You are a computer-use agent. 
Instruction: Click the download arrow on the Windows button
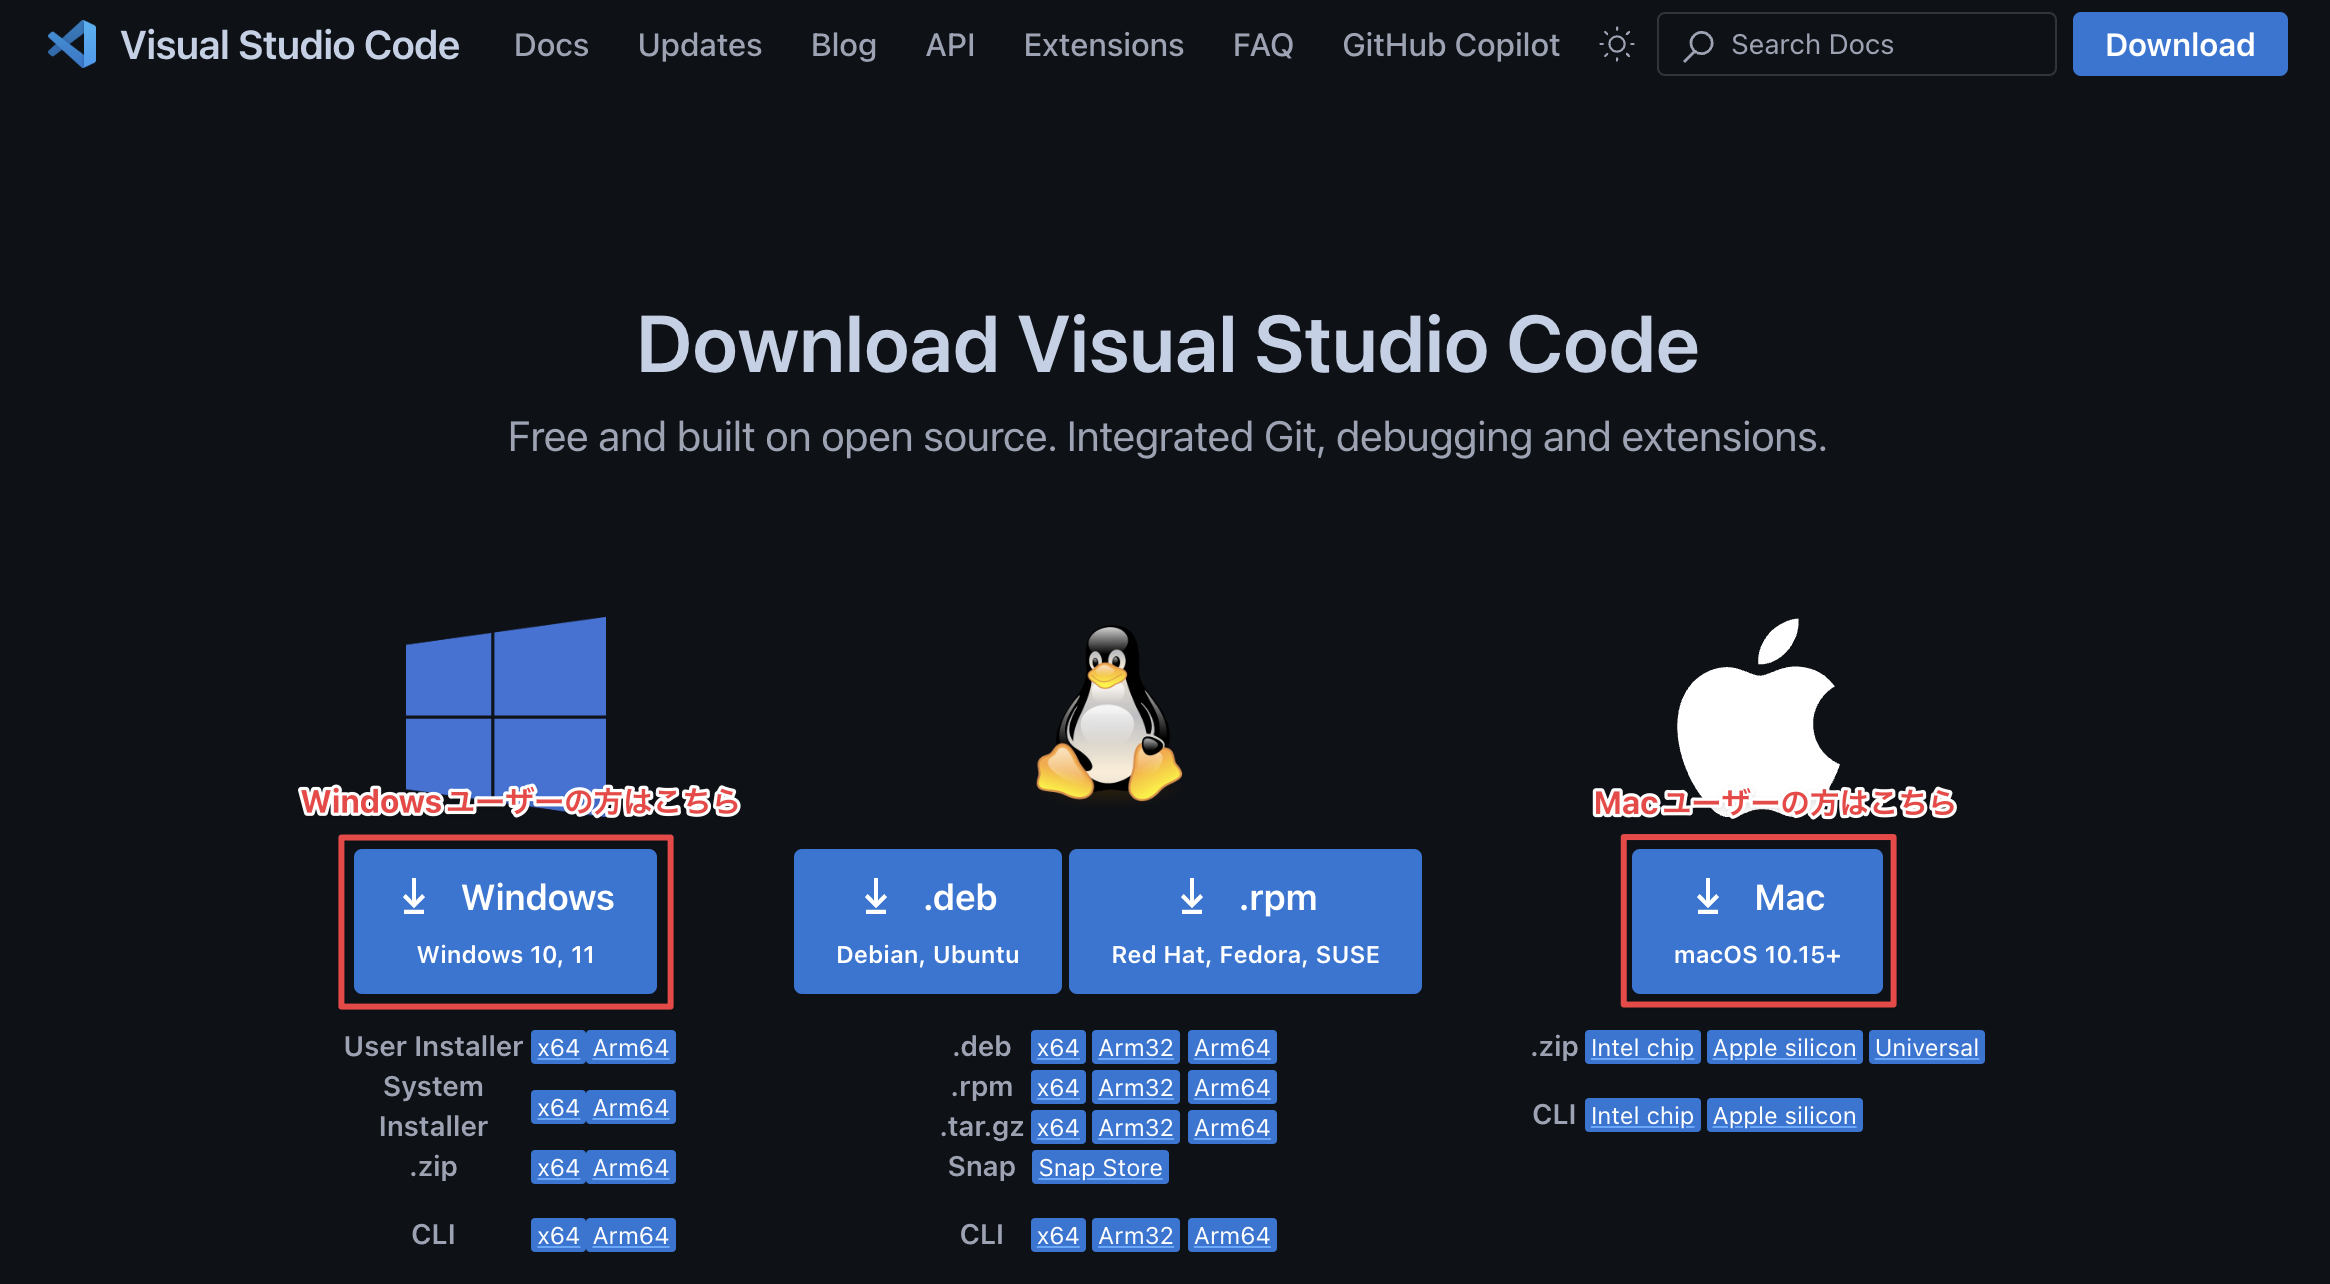tap(416, 897)
